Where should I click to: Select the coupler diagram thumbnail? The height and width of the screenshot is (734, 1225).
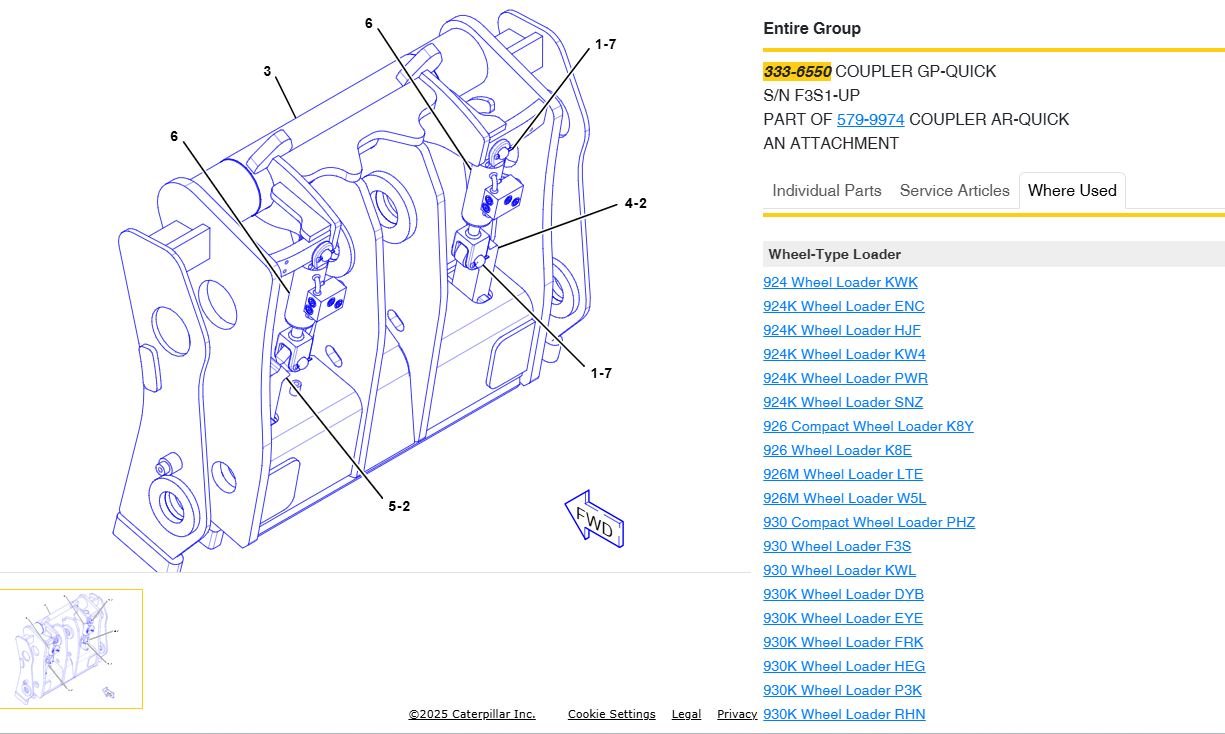click(x=71, y=649)
